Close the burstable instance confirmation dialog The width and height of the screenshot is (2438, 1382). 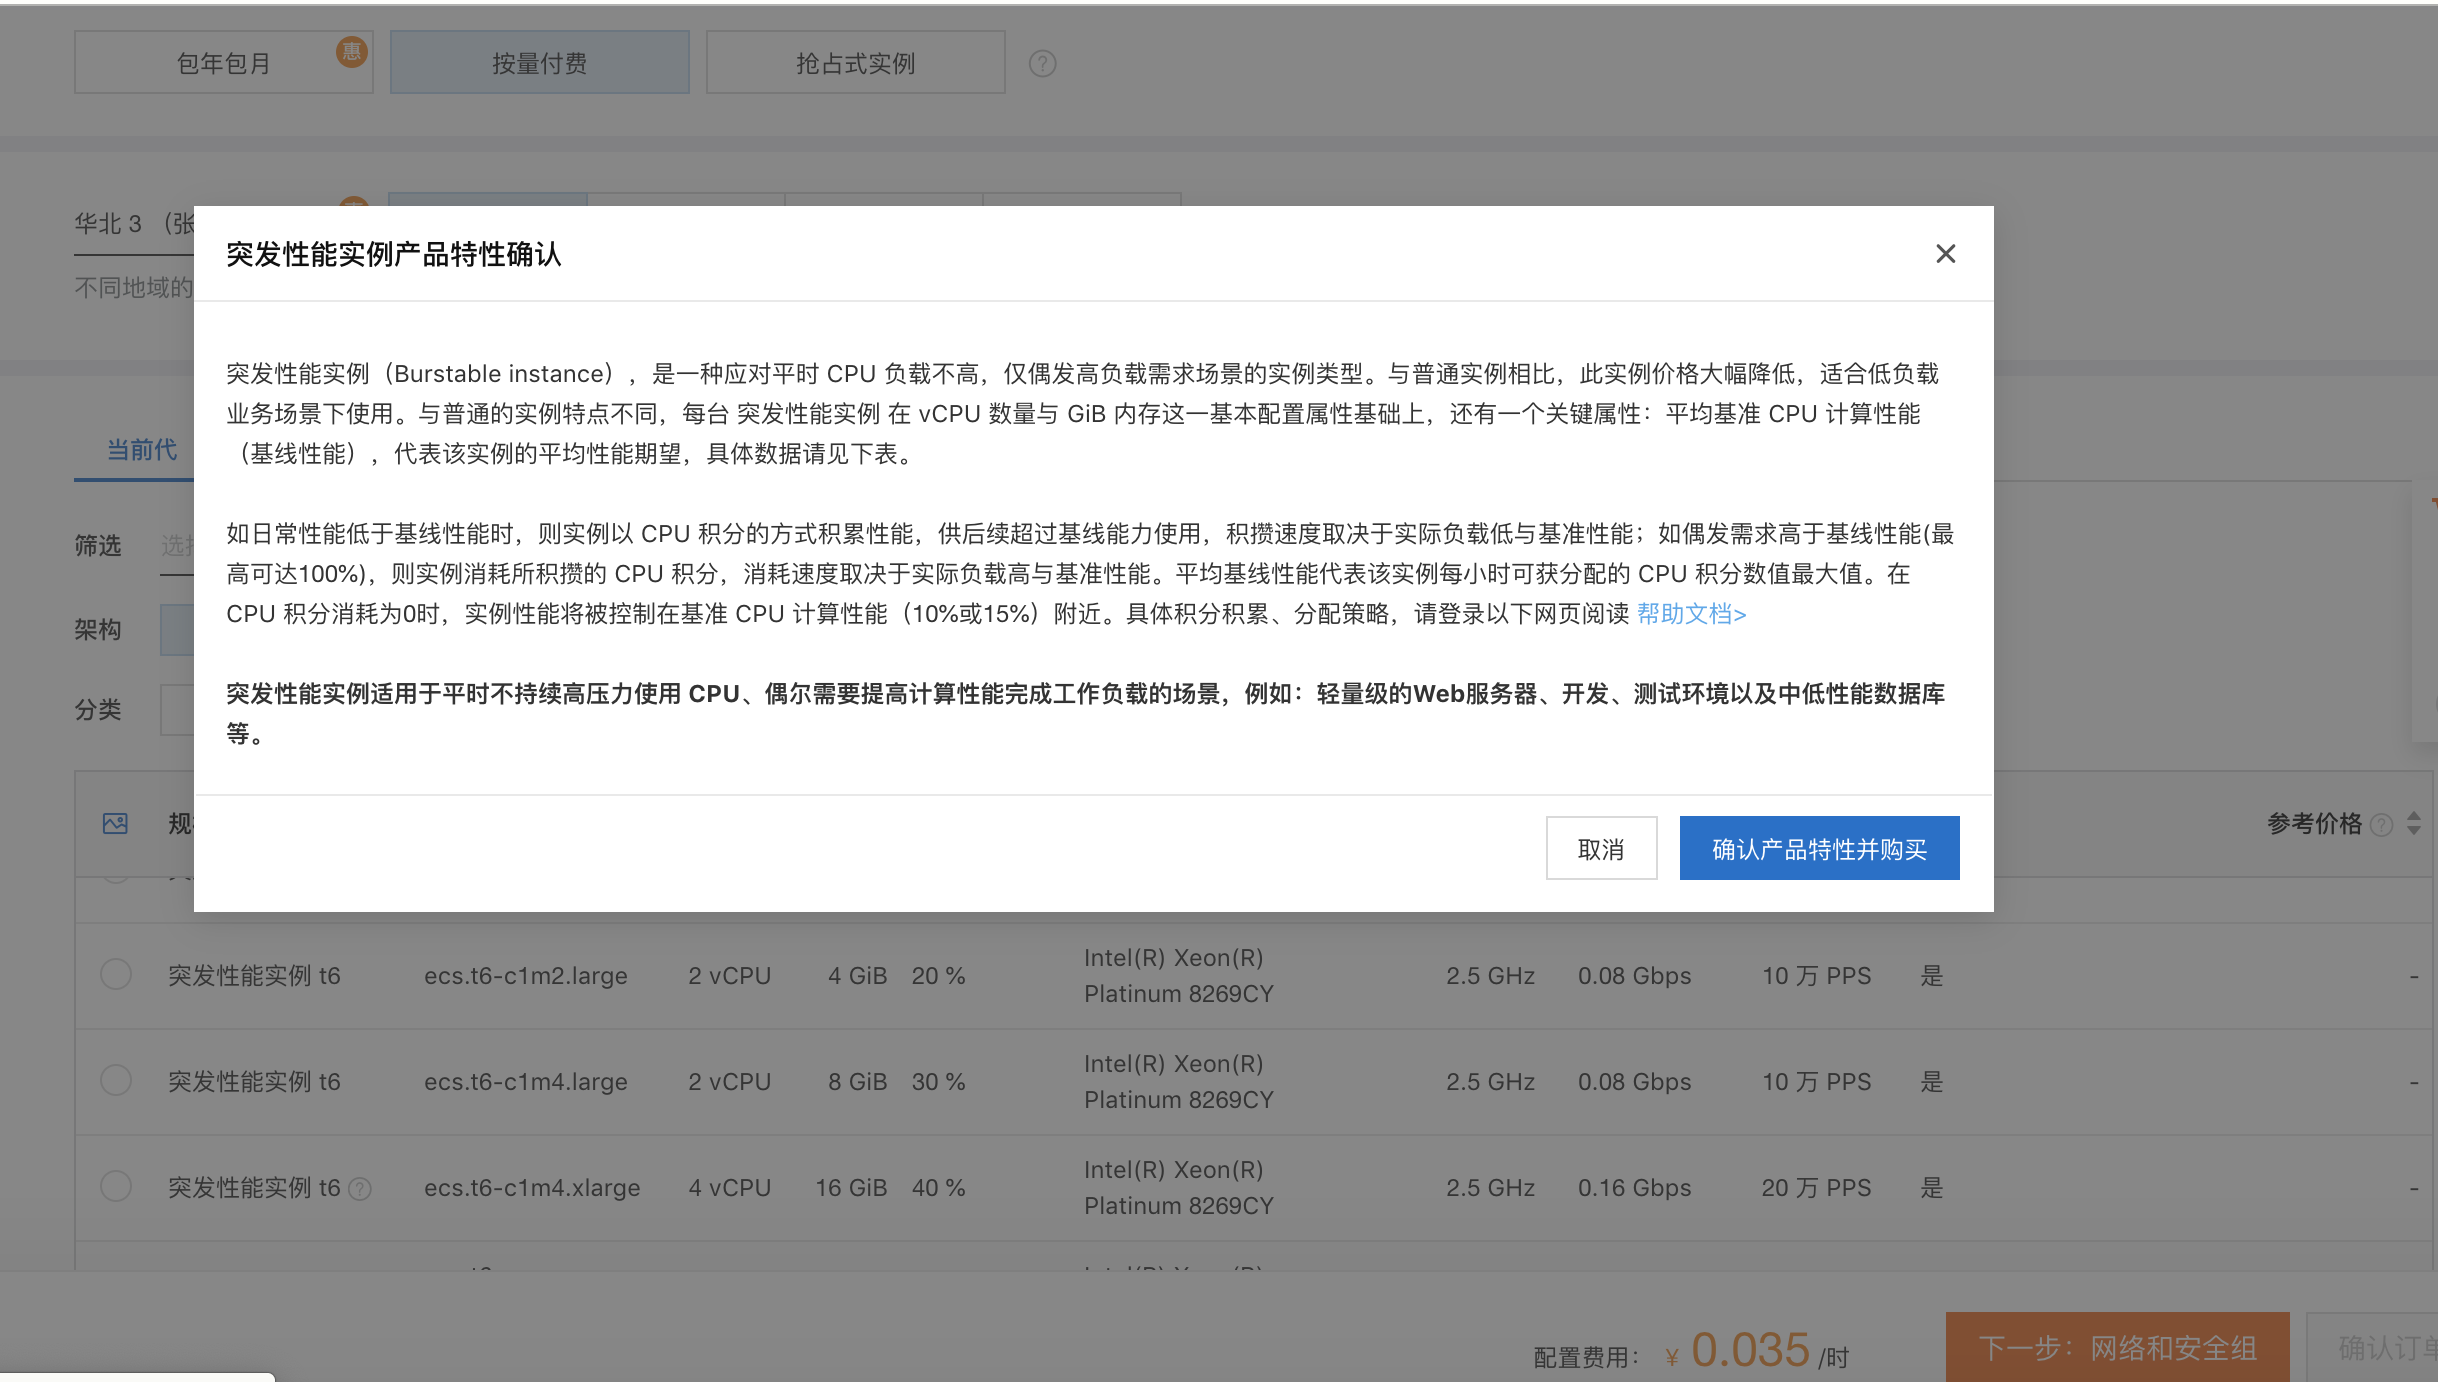[x=1945, y=254]
